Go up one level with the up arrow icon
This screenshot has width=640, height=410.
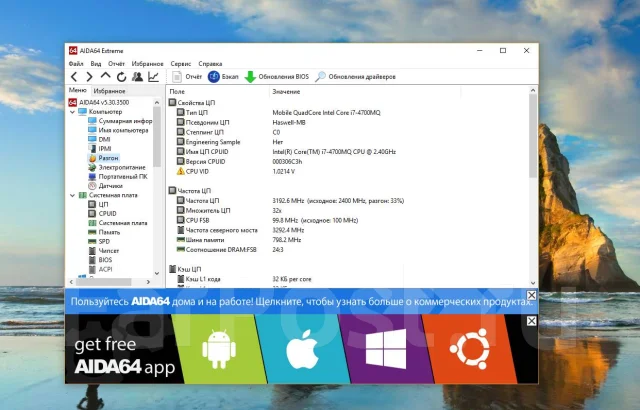(x=105, y=76)
